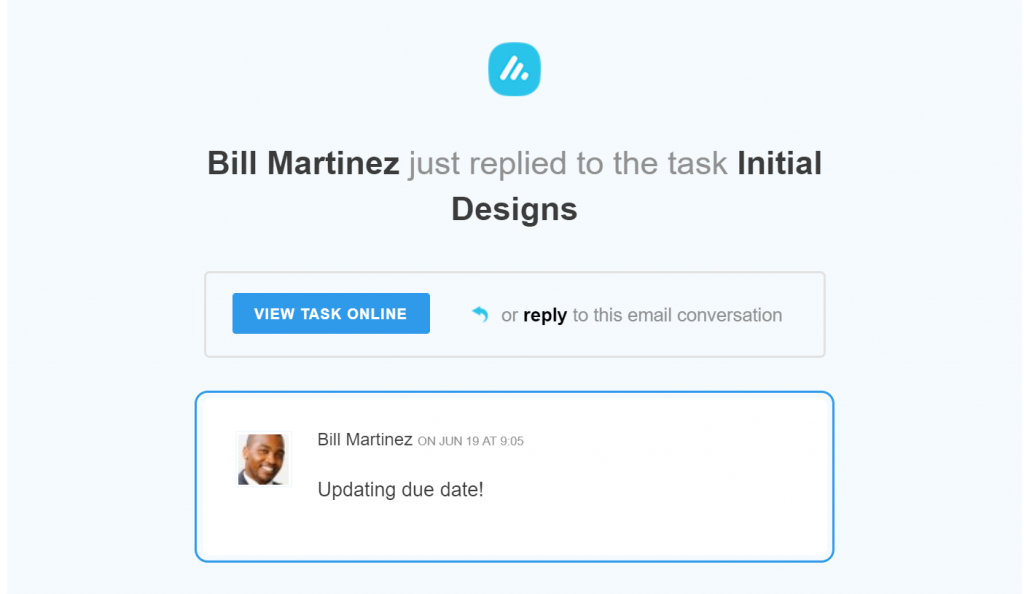The image size is (1024, 594).
Task: Click Bill Martinez's profile photo
Action: [263, 459]
